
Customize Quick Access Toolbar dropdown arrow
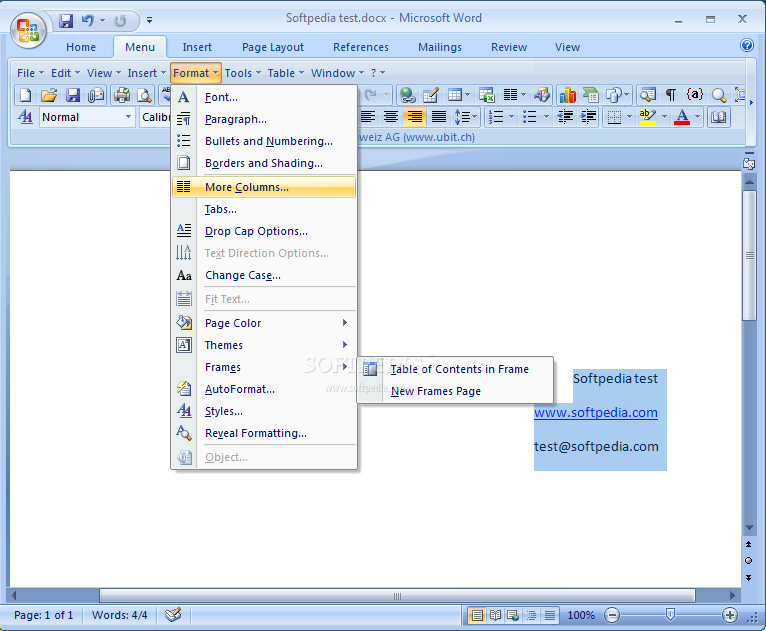(149, 21)
